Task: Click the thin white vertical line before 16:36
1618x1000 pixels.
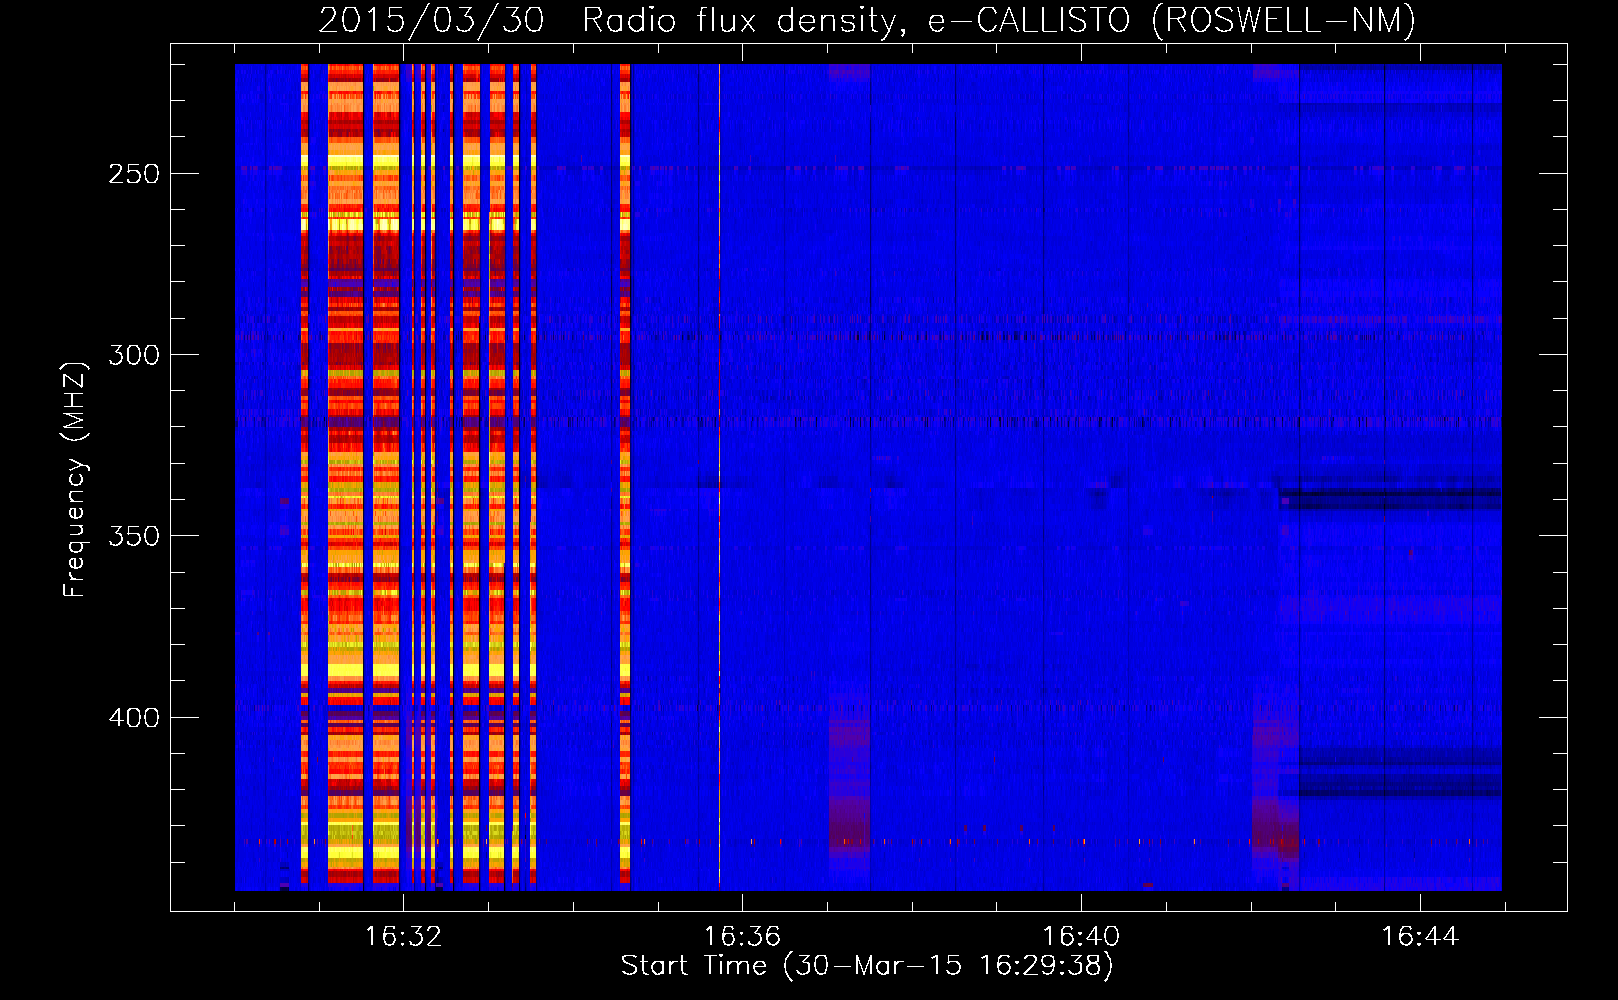Action: click(x=719, y=476)
